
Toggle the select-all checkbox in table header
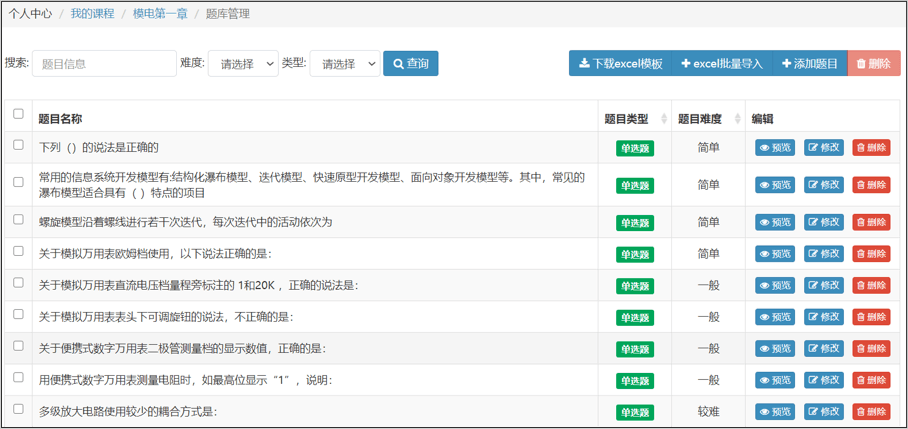click(18, 115)
